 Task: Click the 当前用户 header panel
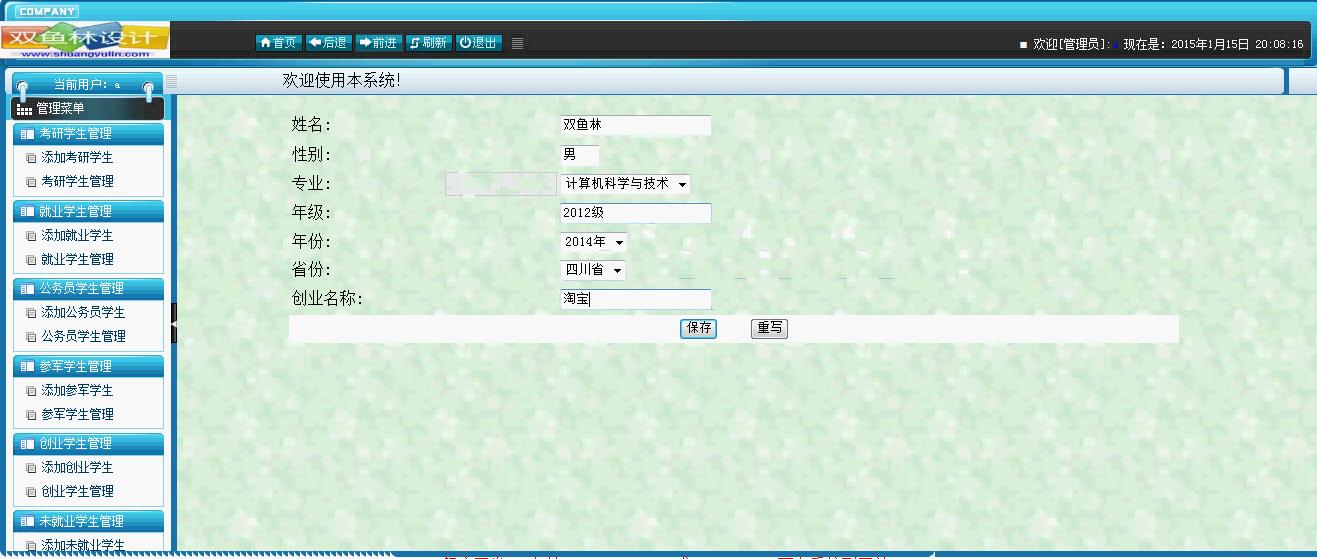[x=85, y=85]
